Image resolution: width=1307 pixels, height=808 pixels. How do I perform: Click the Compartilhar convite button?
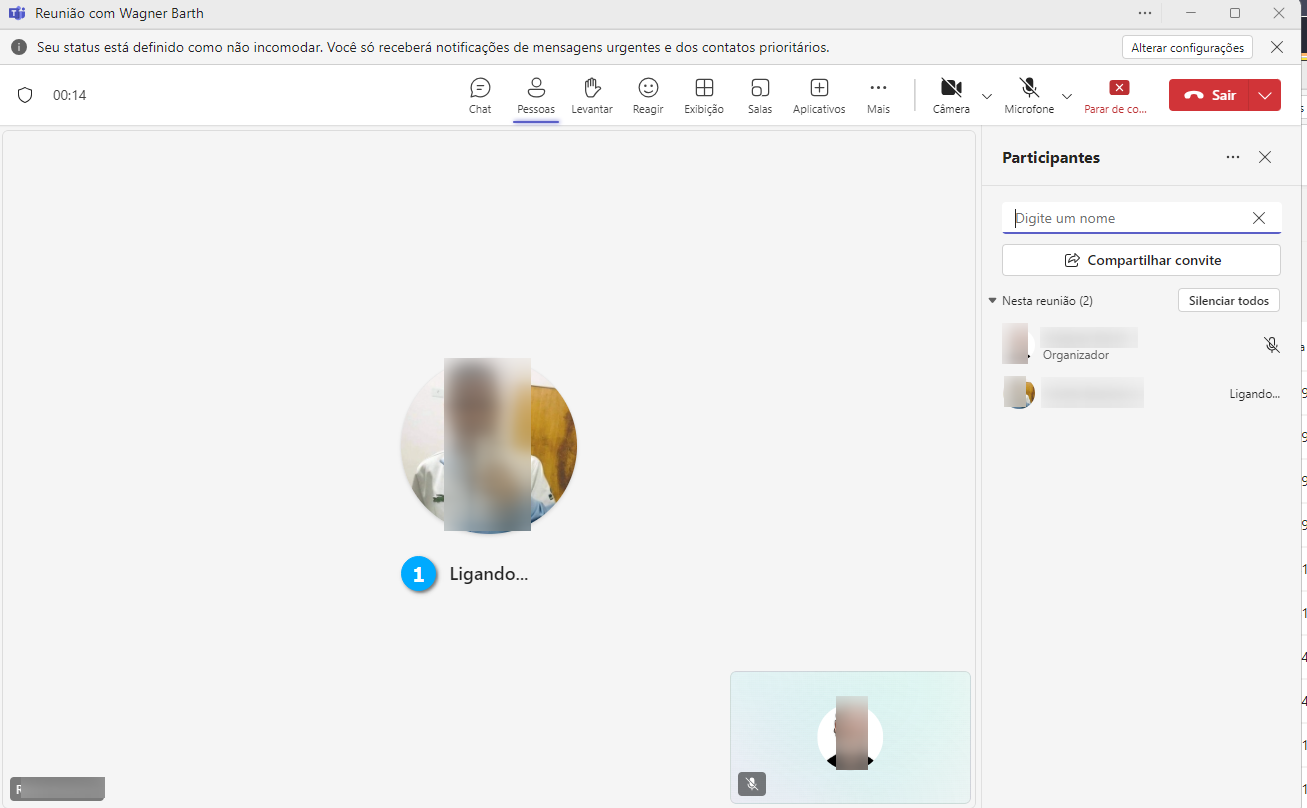(1141, 260)
